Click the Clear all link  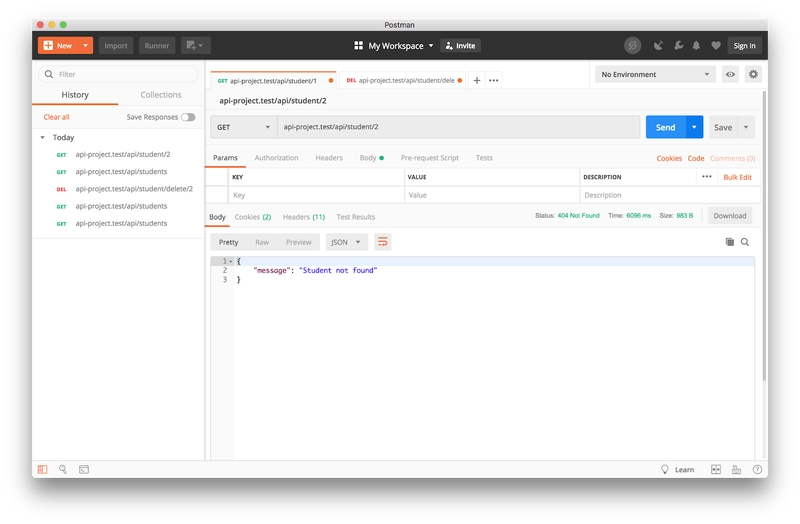coord(56,117)
